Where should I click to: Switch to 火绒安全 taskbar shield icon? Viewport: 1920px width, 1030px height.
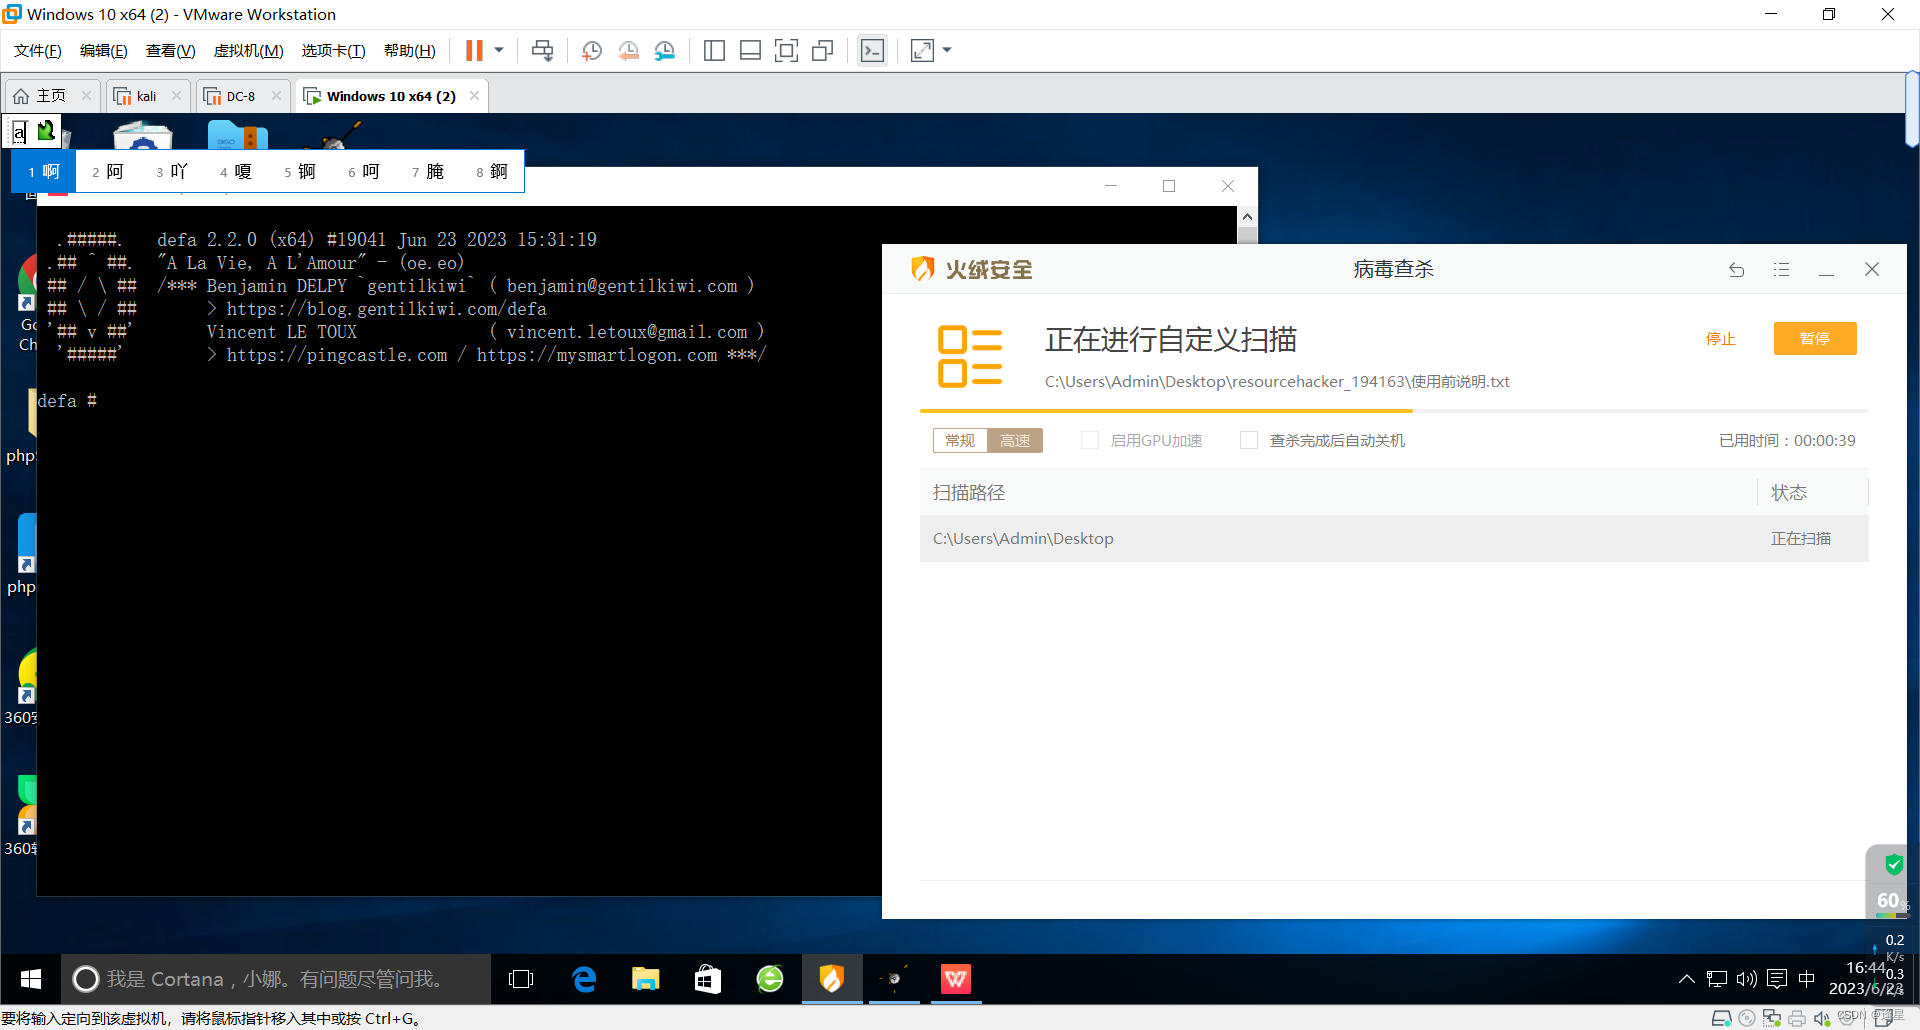point(832,979)
